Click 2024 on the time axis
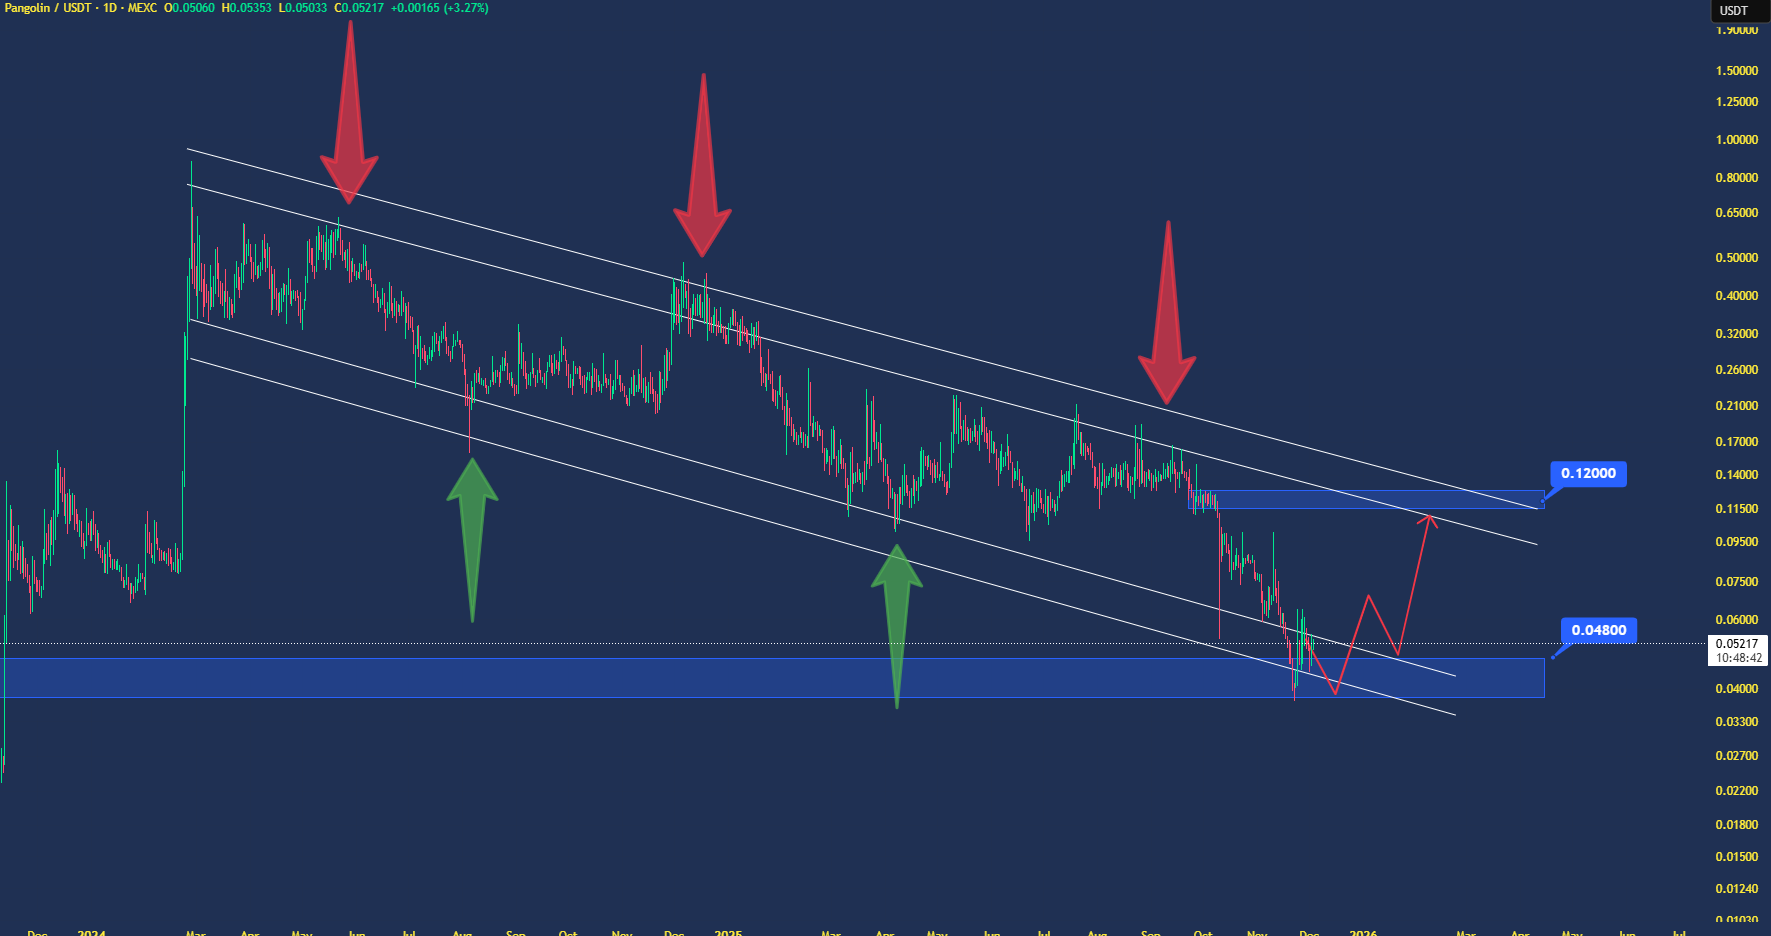Screen dimensions: 1771x936 pos(92,932)
